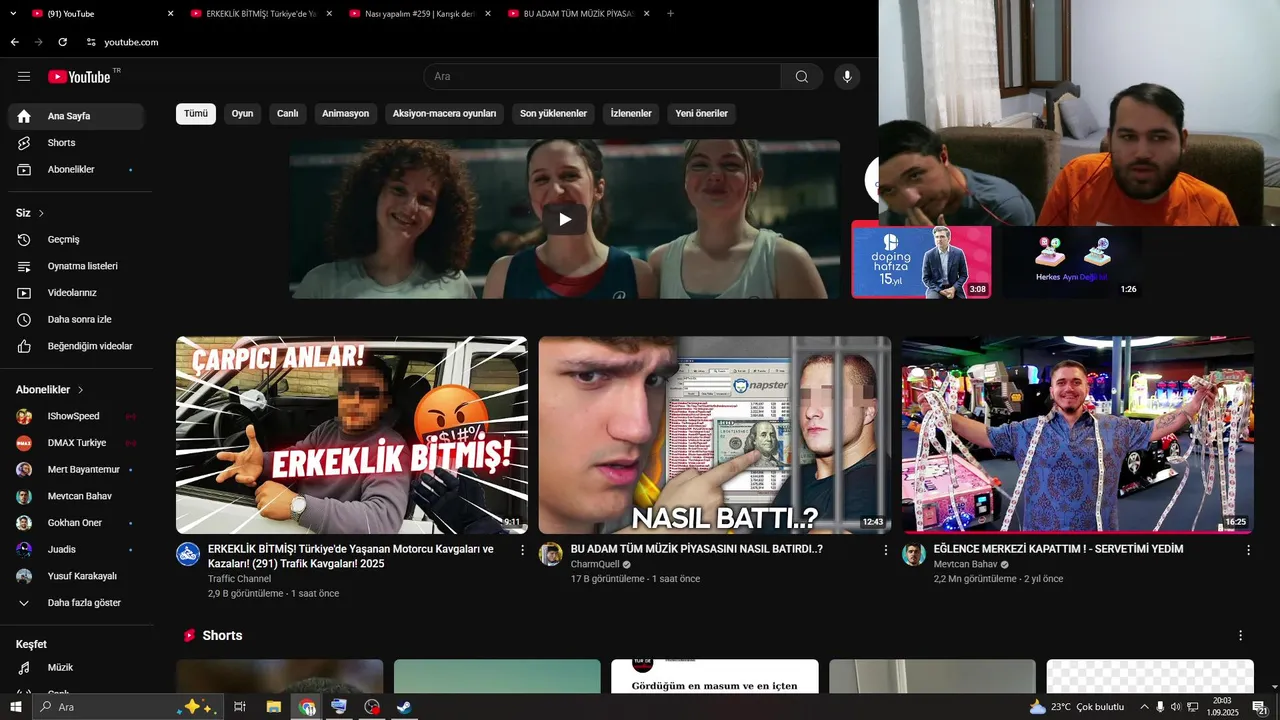Open Juadis channel in sidebar
Viewport: 1280px width, 720px height.
(x=76, y=550)
